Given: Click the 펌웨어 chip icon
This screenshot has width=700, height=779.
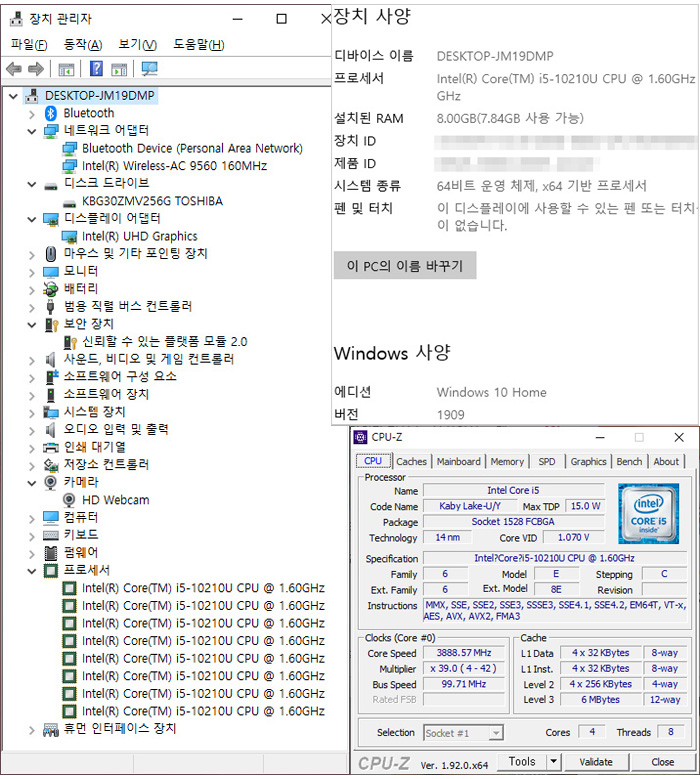Looking at the screenshot, I should (51, 552).
